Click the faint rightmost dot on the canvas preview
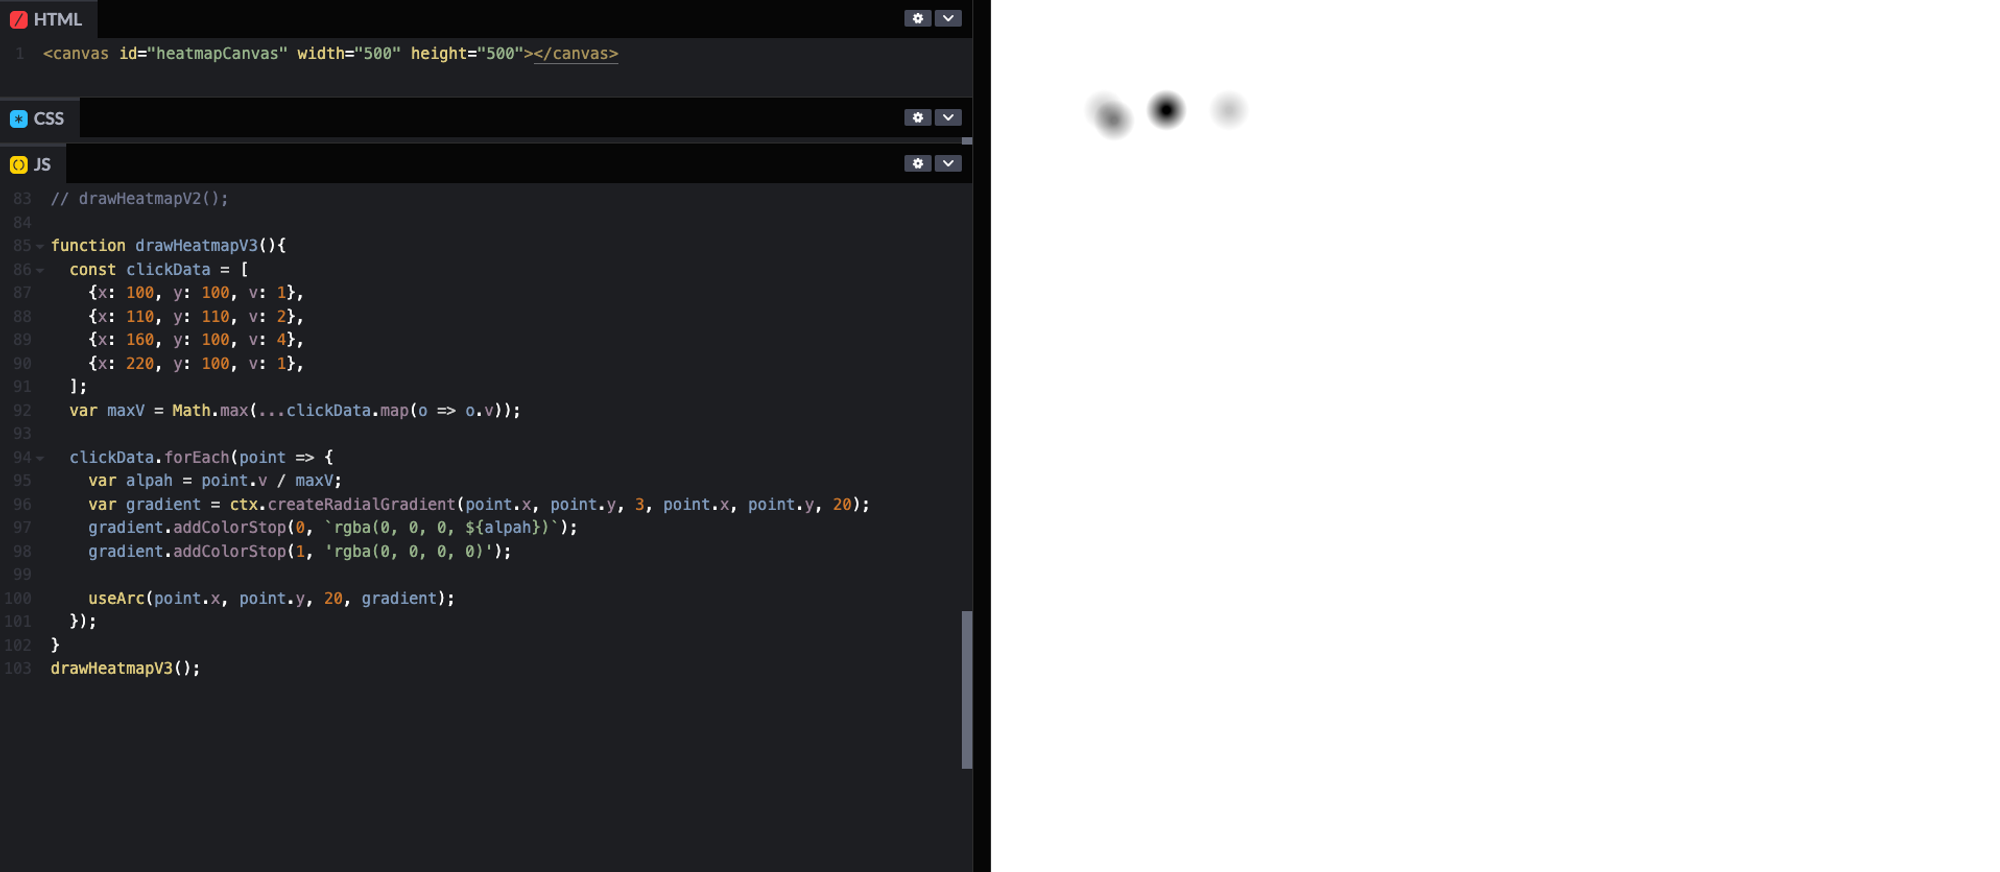 tap(1228, 109)
